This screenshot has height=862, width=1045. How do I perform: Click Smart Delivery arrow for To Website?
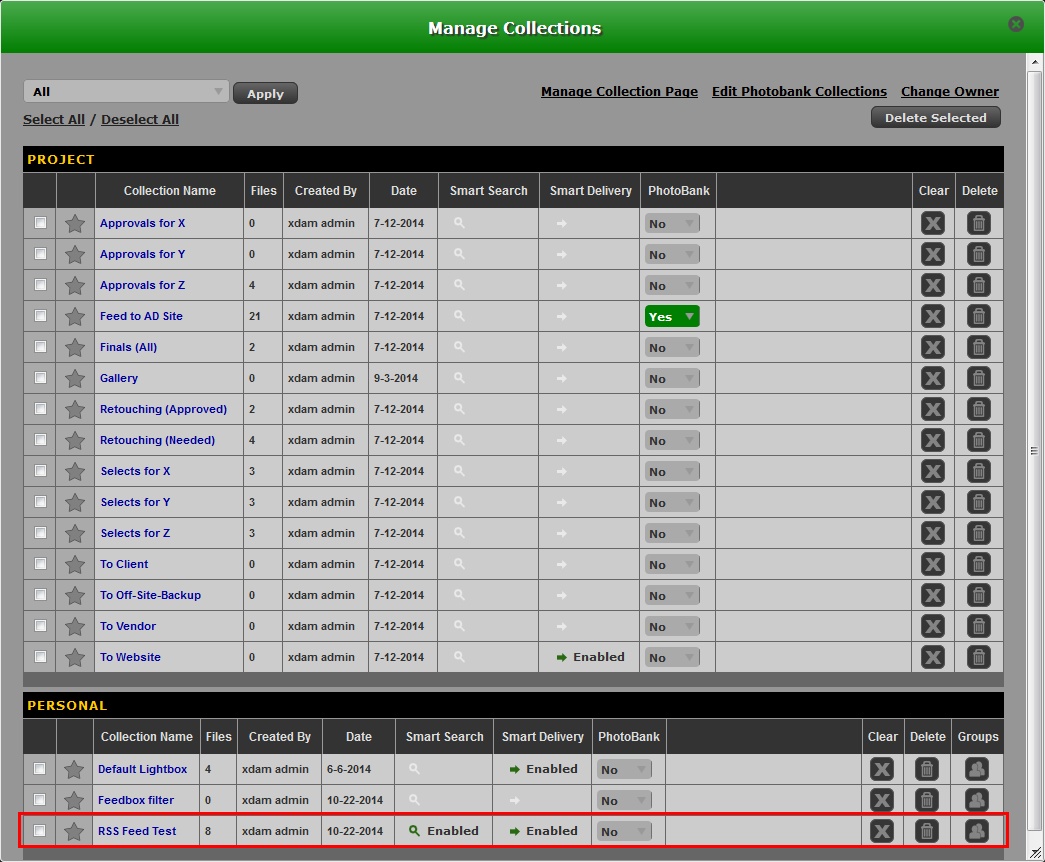562,657
